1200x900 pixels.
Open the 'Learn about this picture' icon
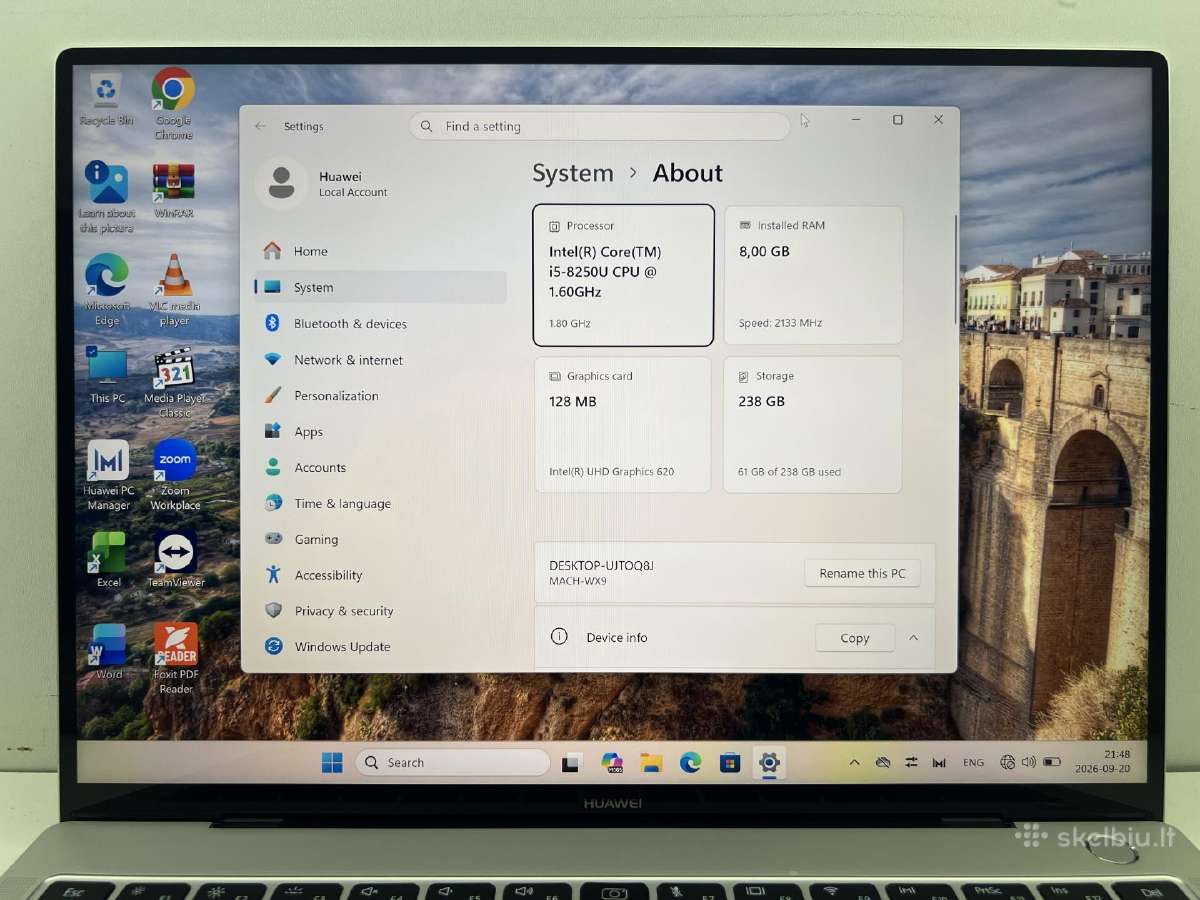click(x=106, y=197)
